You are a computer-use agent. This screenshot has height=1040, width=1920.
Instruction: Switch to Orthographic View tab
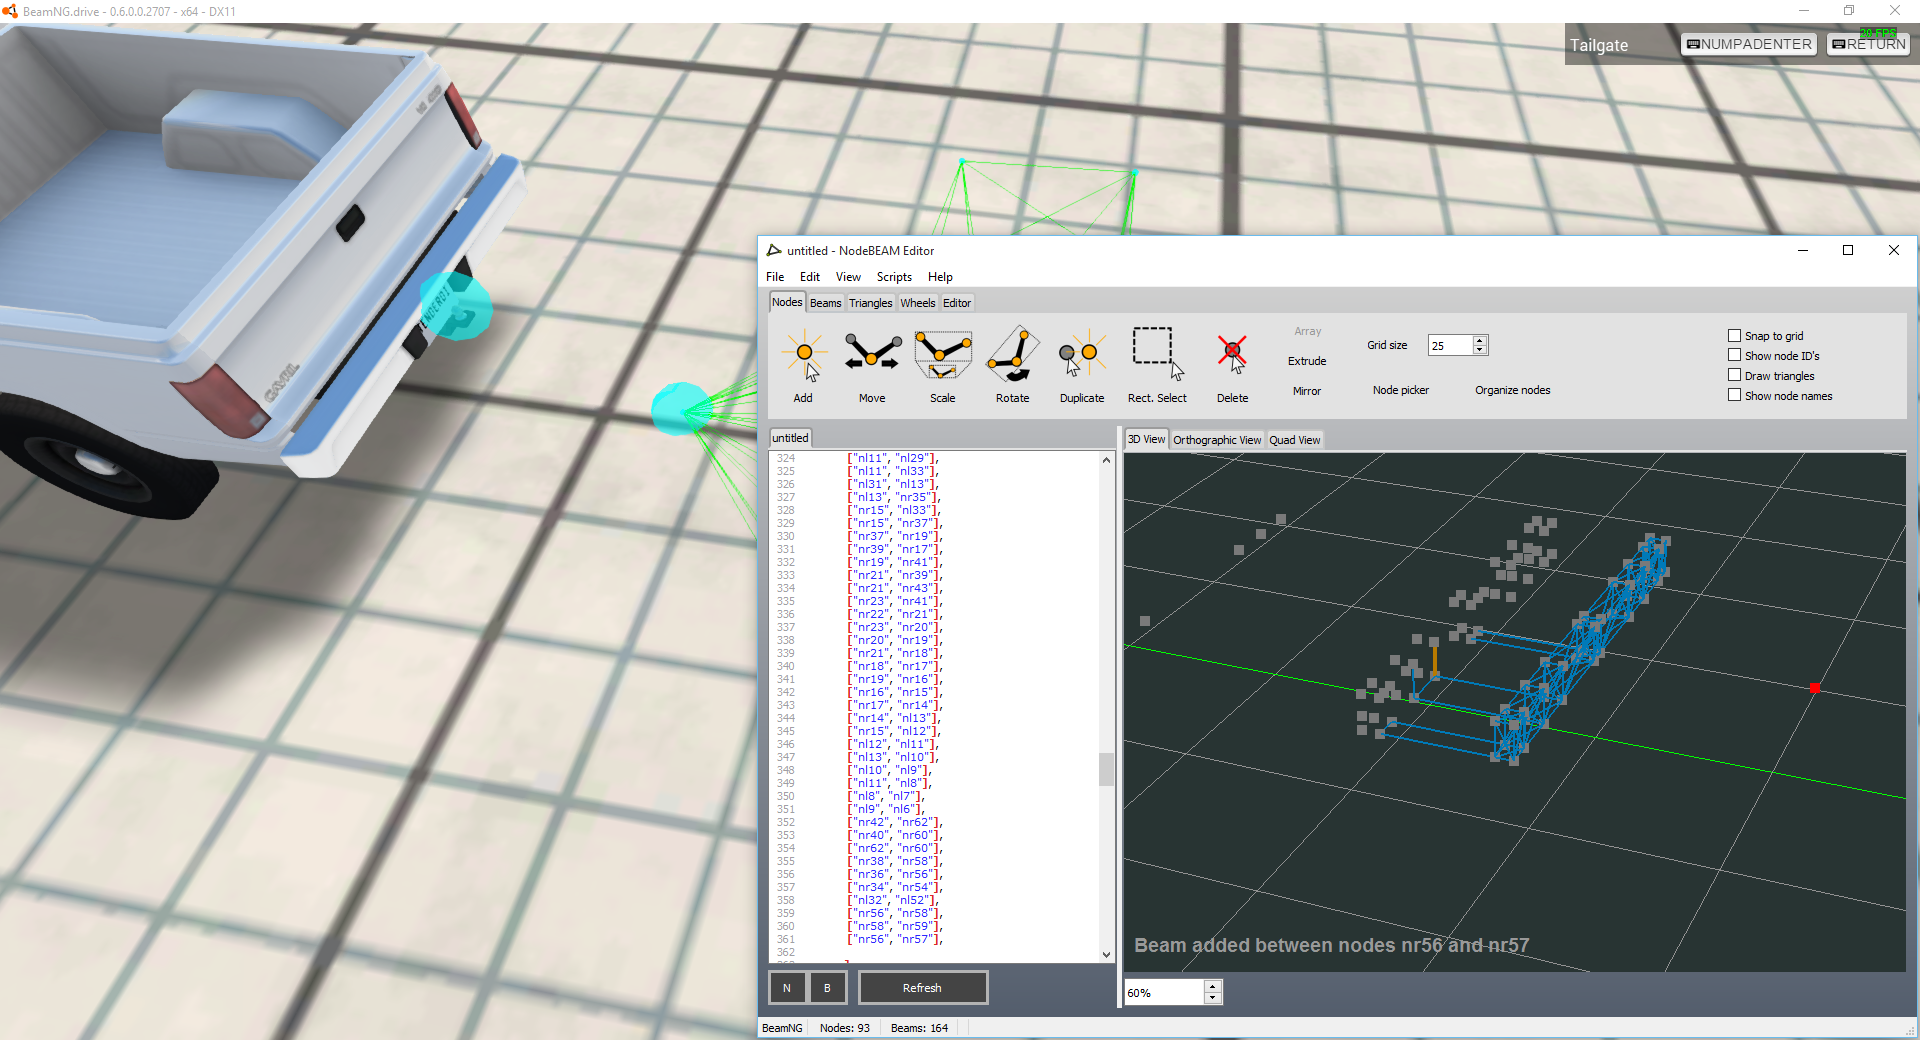pos(1217,440)
